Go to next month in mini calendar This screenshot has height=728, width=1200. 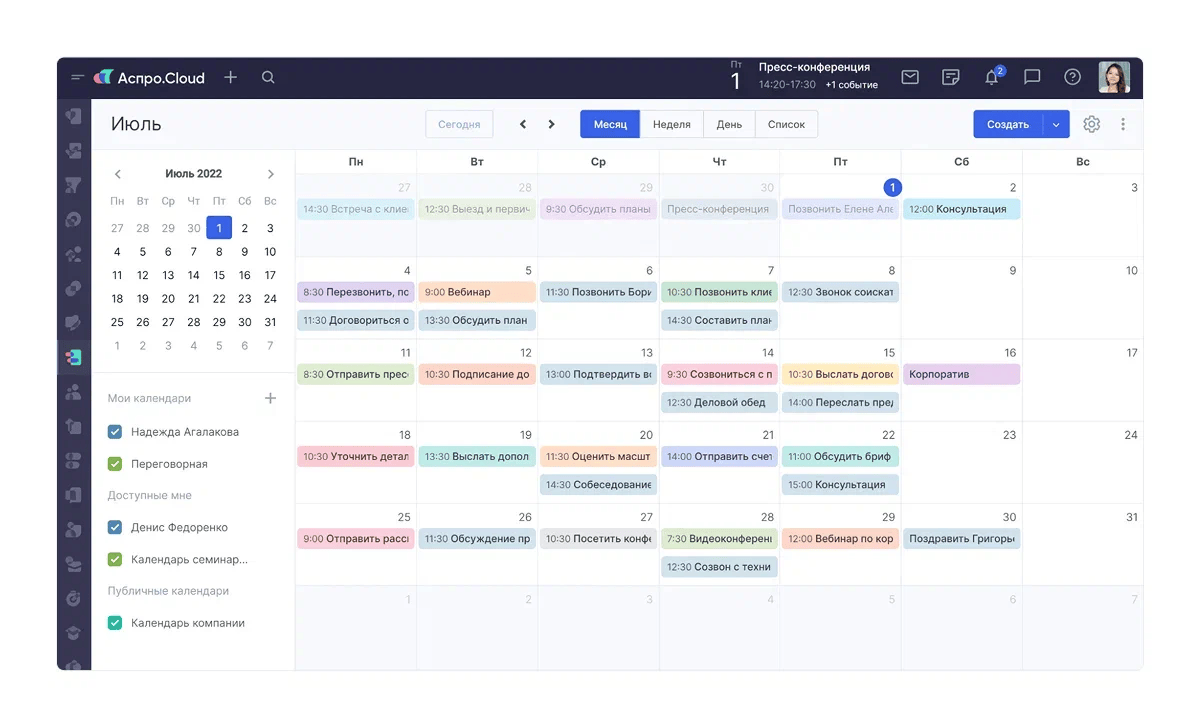270,174
